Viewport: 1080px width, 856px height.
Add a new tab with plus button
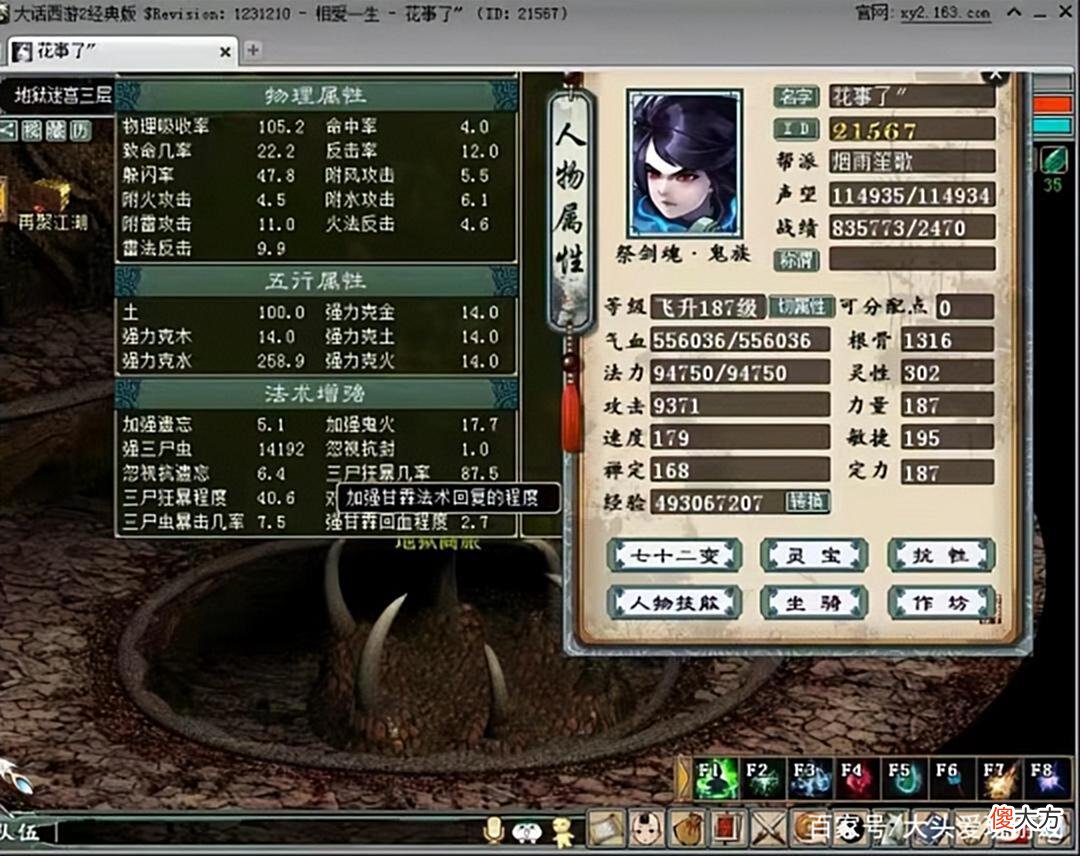click(x=253, y=50)
